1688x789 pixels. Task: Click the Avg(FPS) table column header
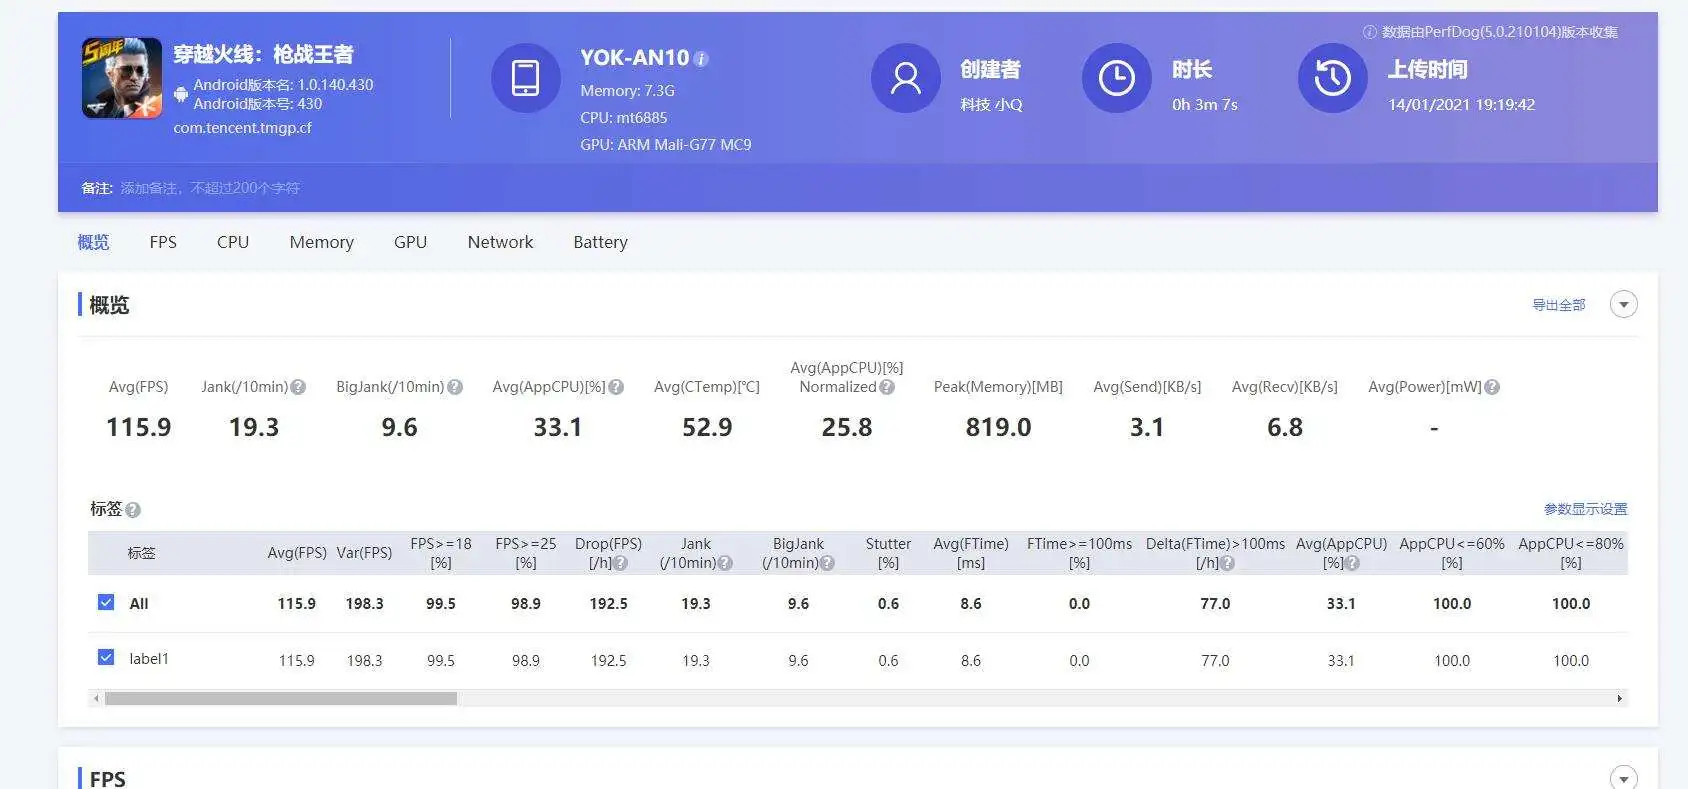297,553
